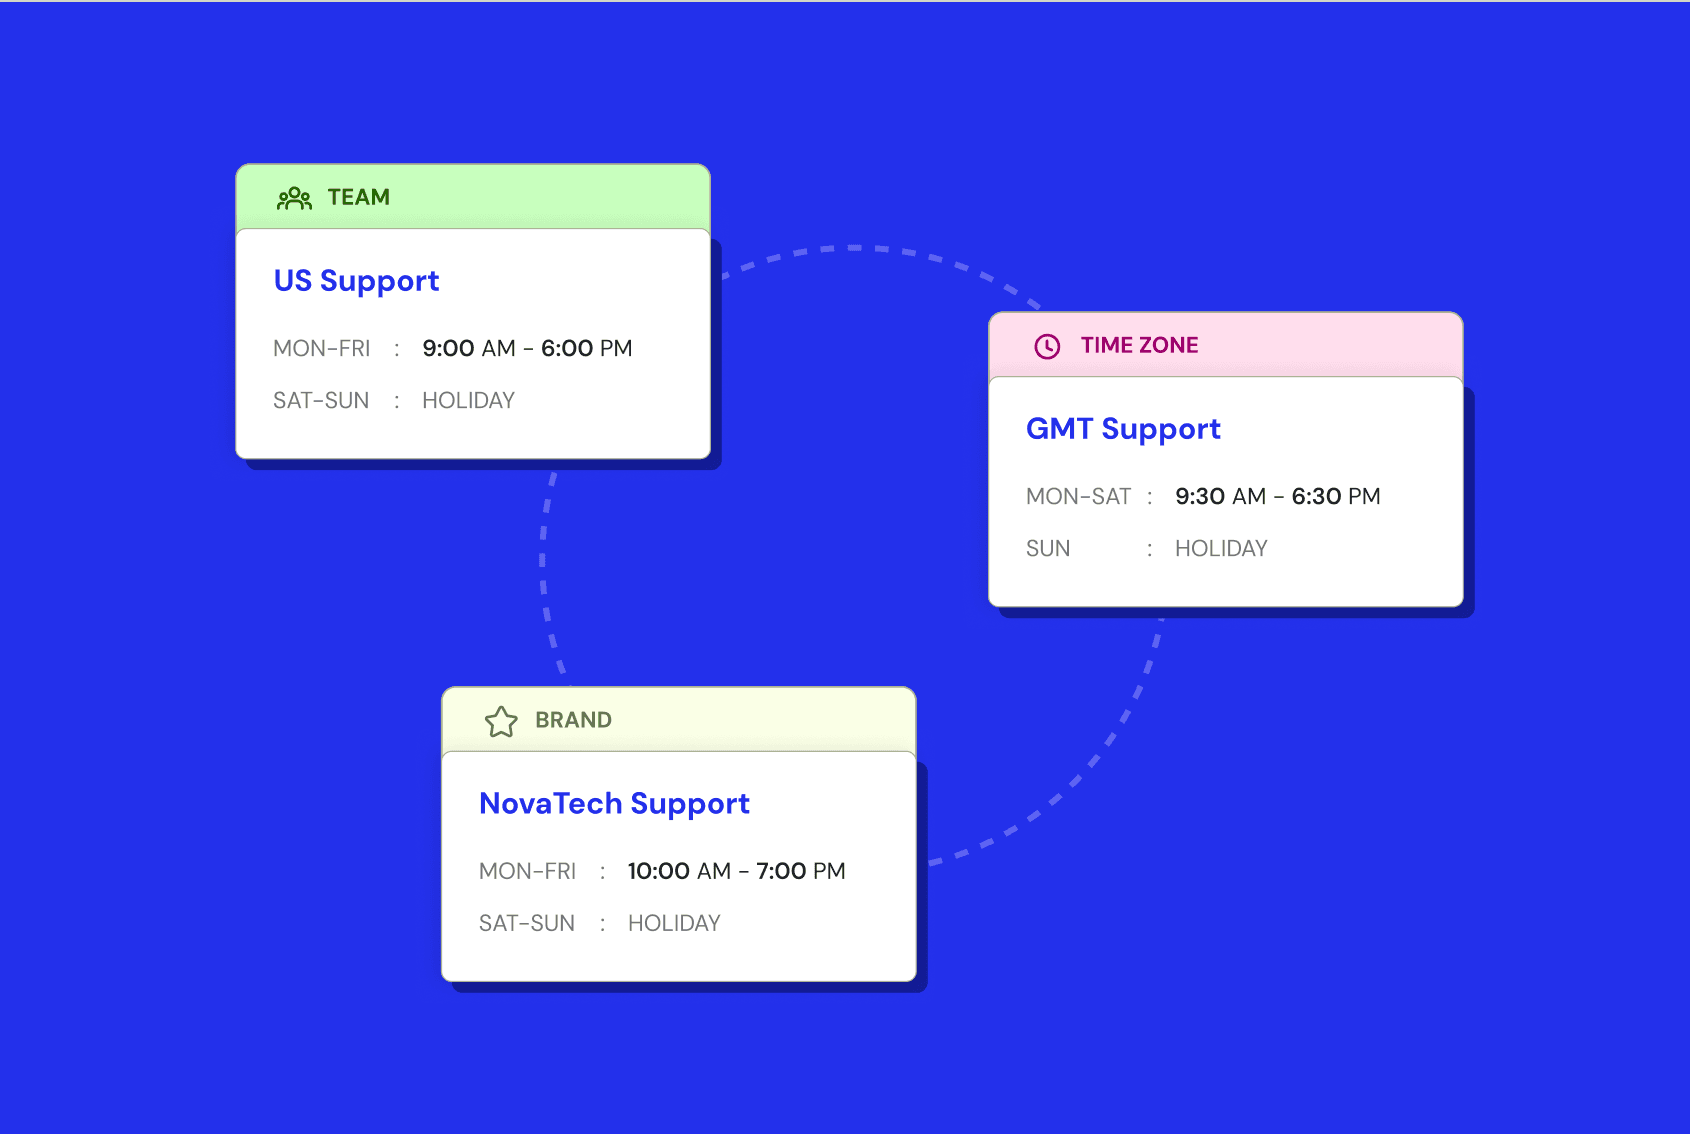Open the NovaTech Support title
The height and width of the screenshot is (1134, 1690).
pyautogui.click(x=614, y=804)
